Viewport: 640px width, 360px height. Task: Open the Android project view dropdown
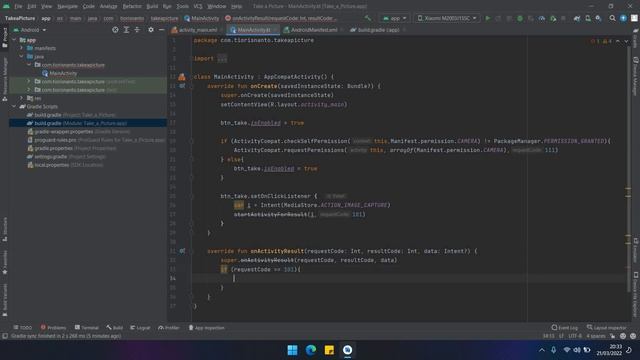click(30, 30)
